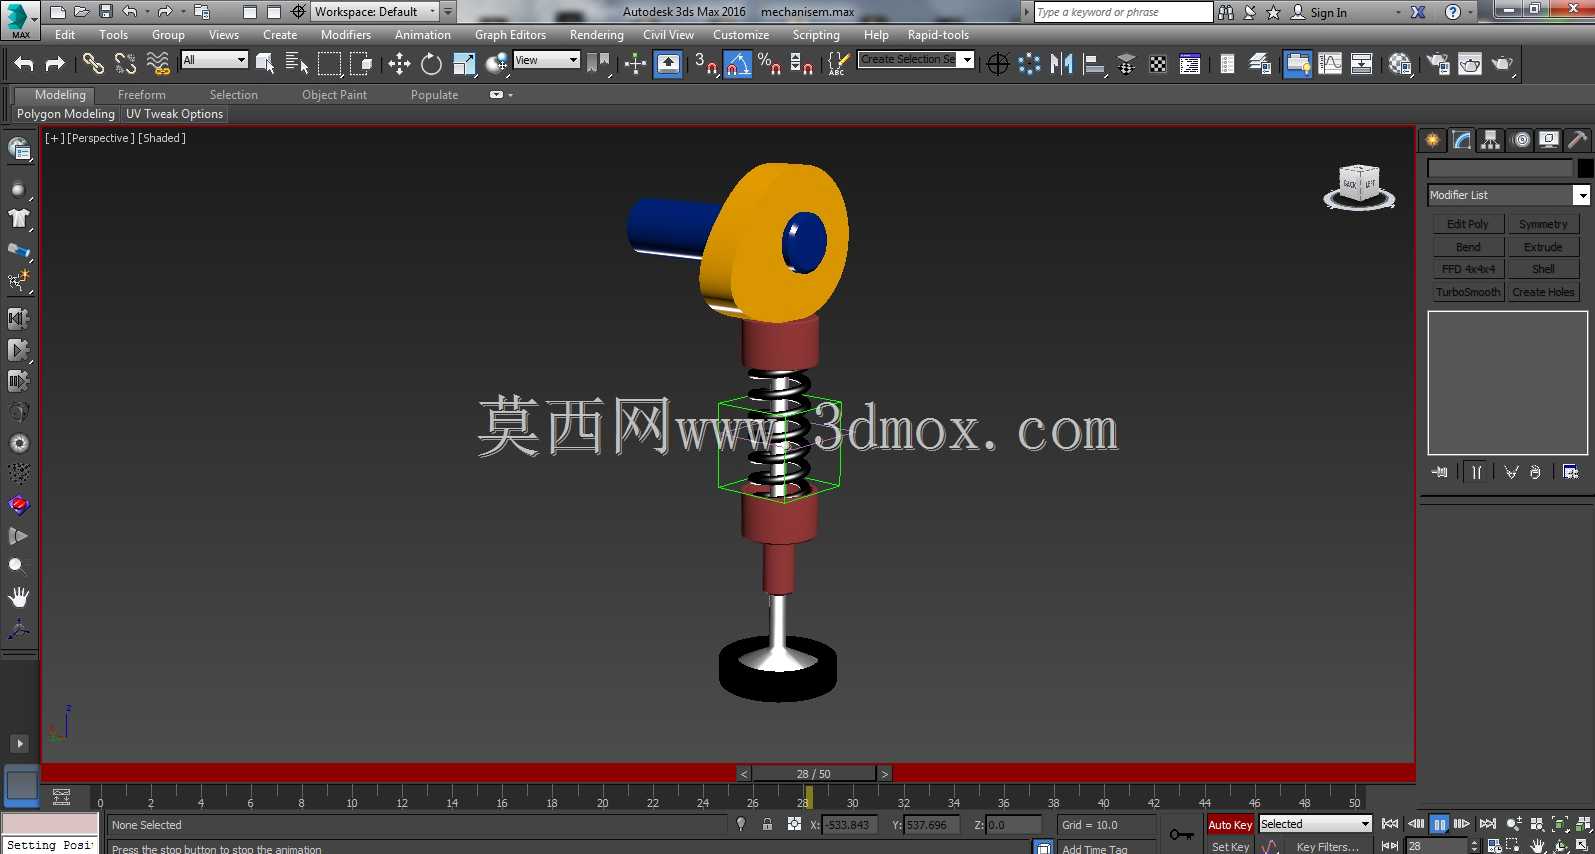Switch to the Object Paint ribbon tab
1595x854 pixels.
tap(334, 95)
